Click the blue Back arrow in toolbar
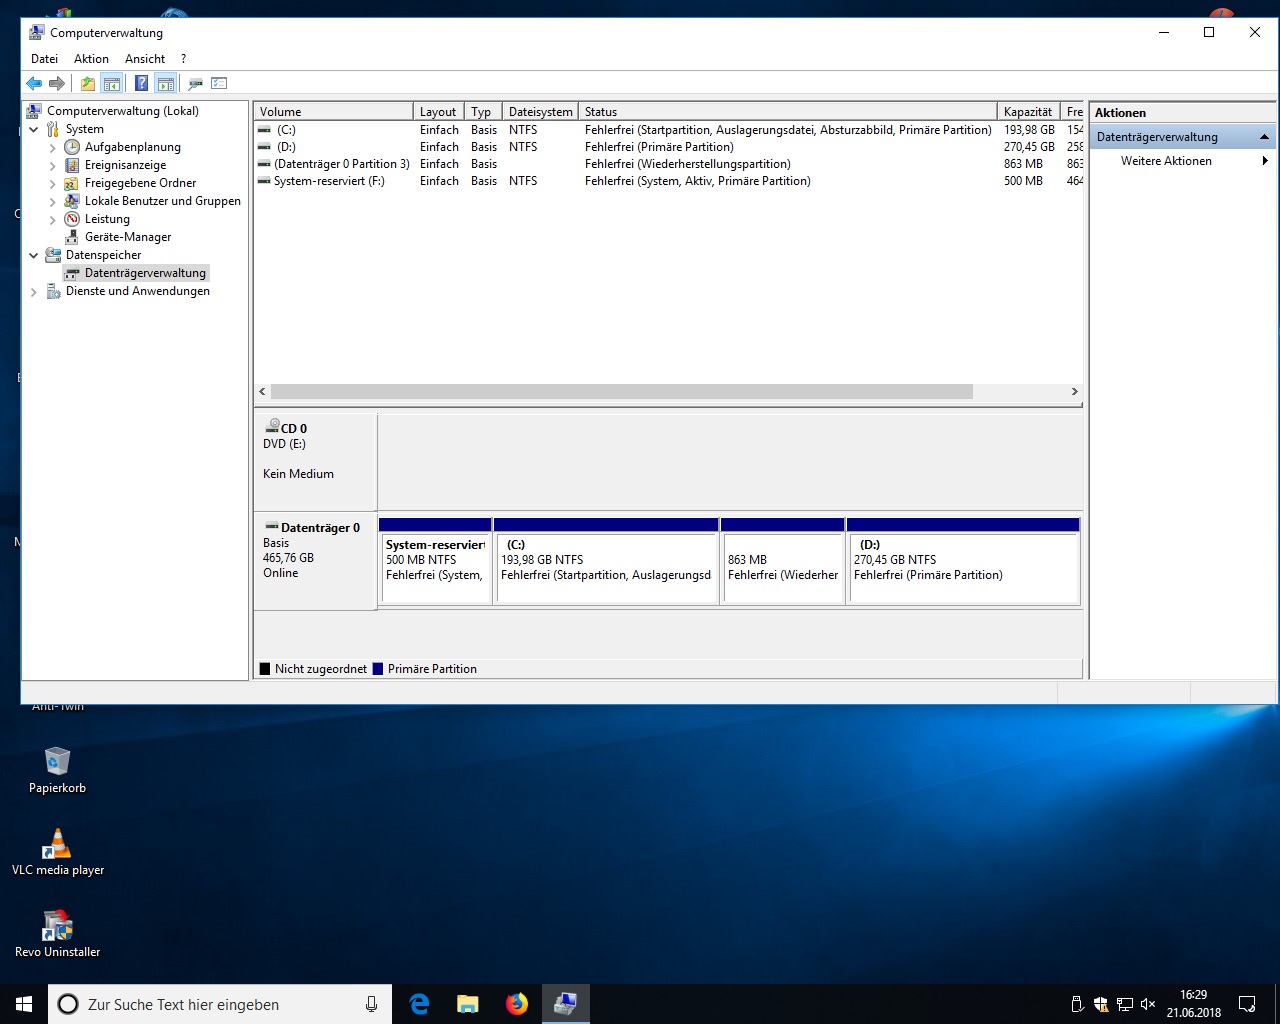1280x1024 pixels. pos(34,84)
